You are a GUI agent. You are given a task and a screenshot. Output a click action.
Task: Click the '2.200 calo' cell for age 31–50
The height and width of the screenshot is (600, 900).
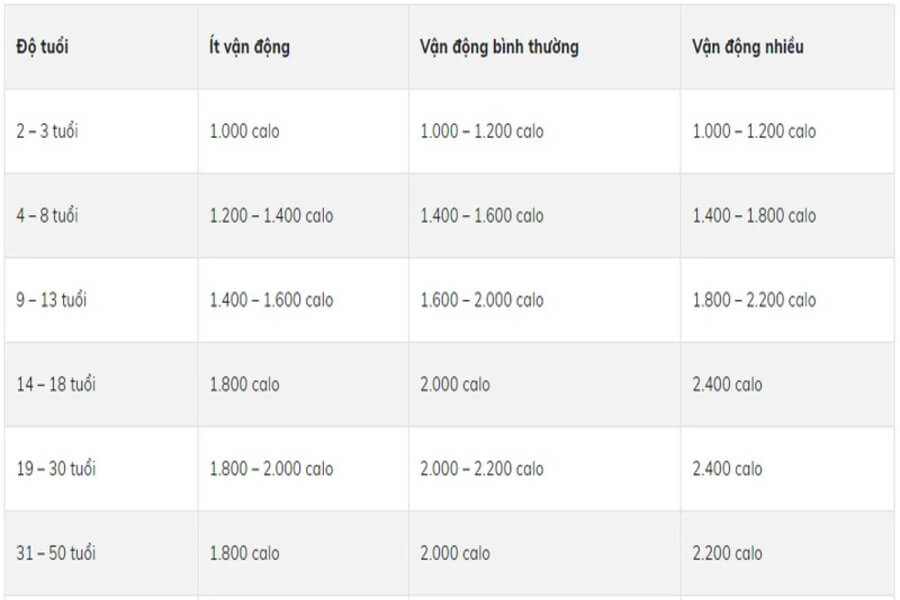pos(727,553)
